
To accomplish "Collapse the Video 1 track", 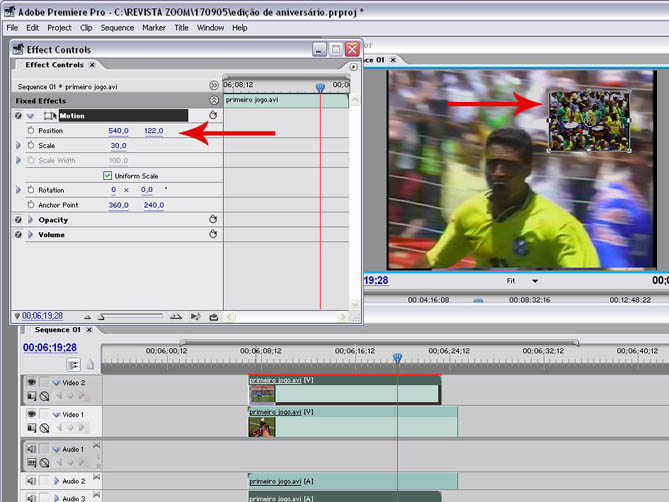I will (x=56, y=415).
